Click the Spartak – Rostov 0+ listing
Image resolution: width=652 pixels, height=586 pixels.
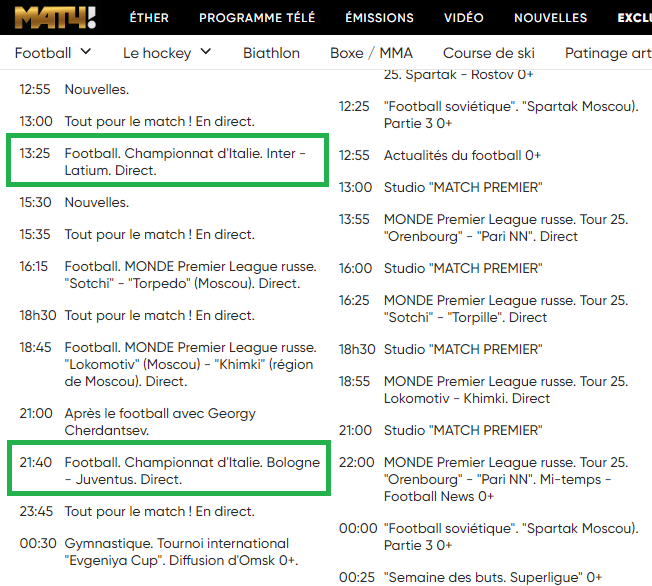coord(458,74)
